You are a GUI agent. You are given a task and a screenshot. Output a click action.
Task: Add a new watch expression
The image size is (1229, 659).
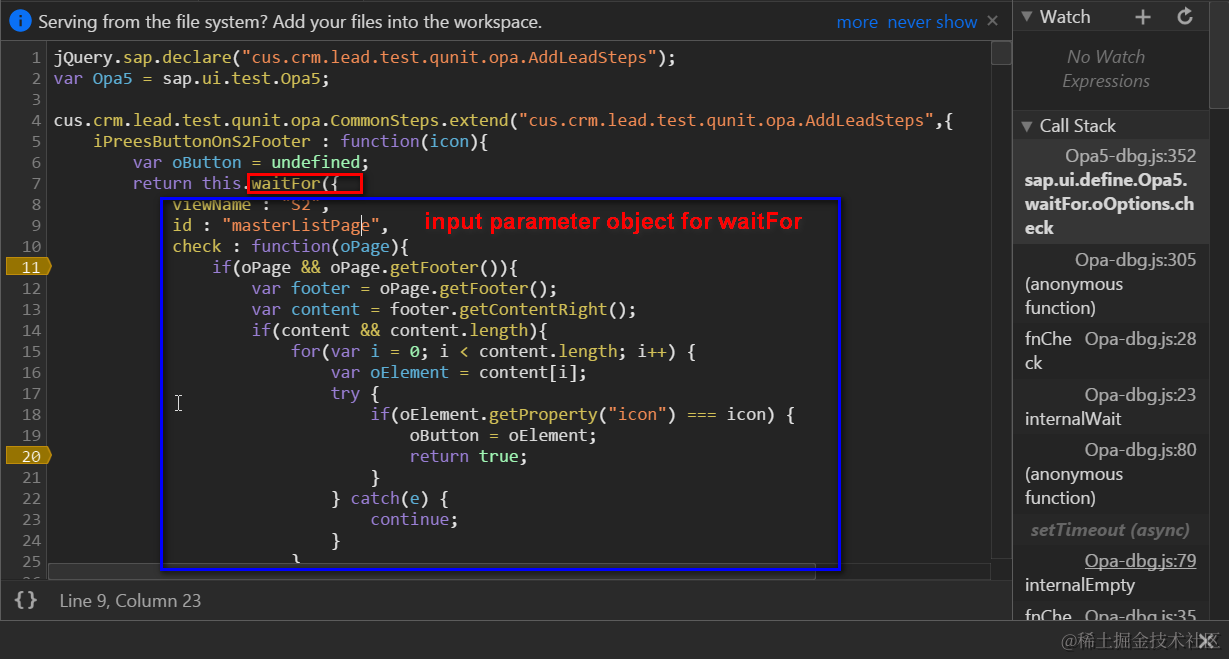(x=1141, y=16)
